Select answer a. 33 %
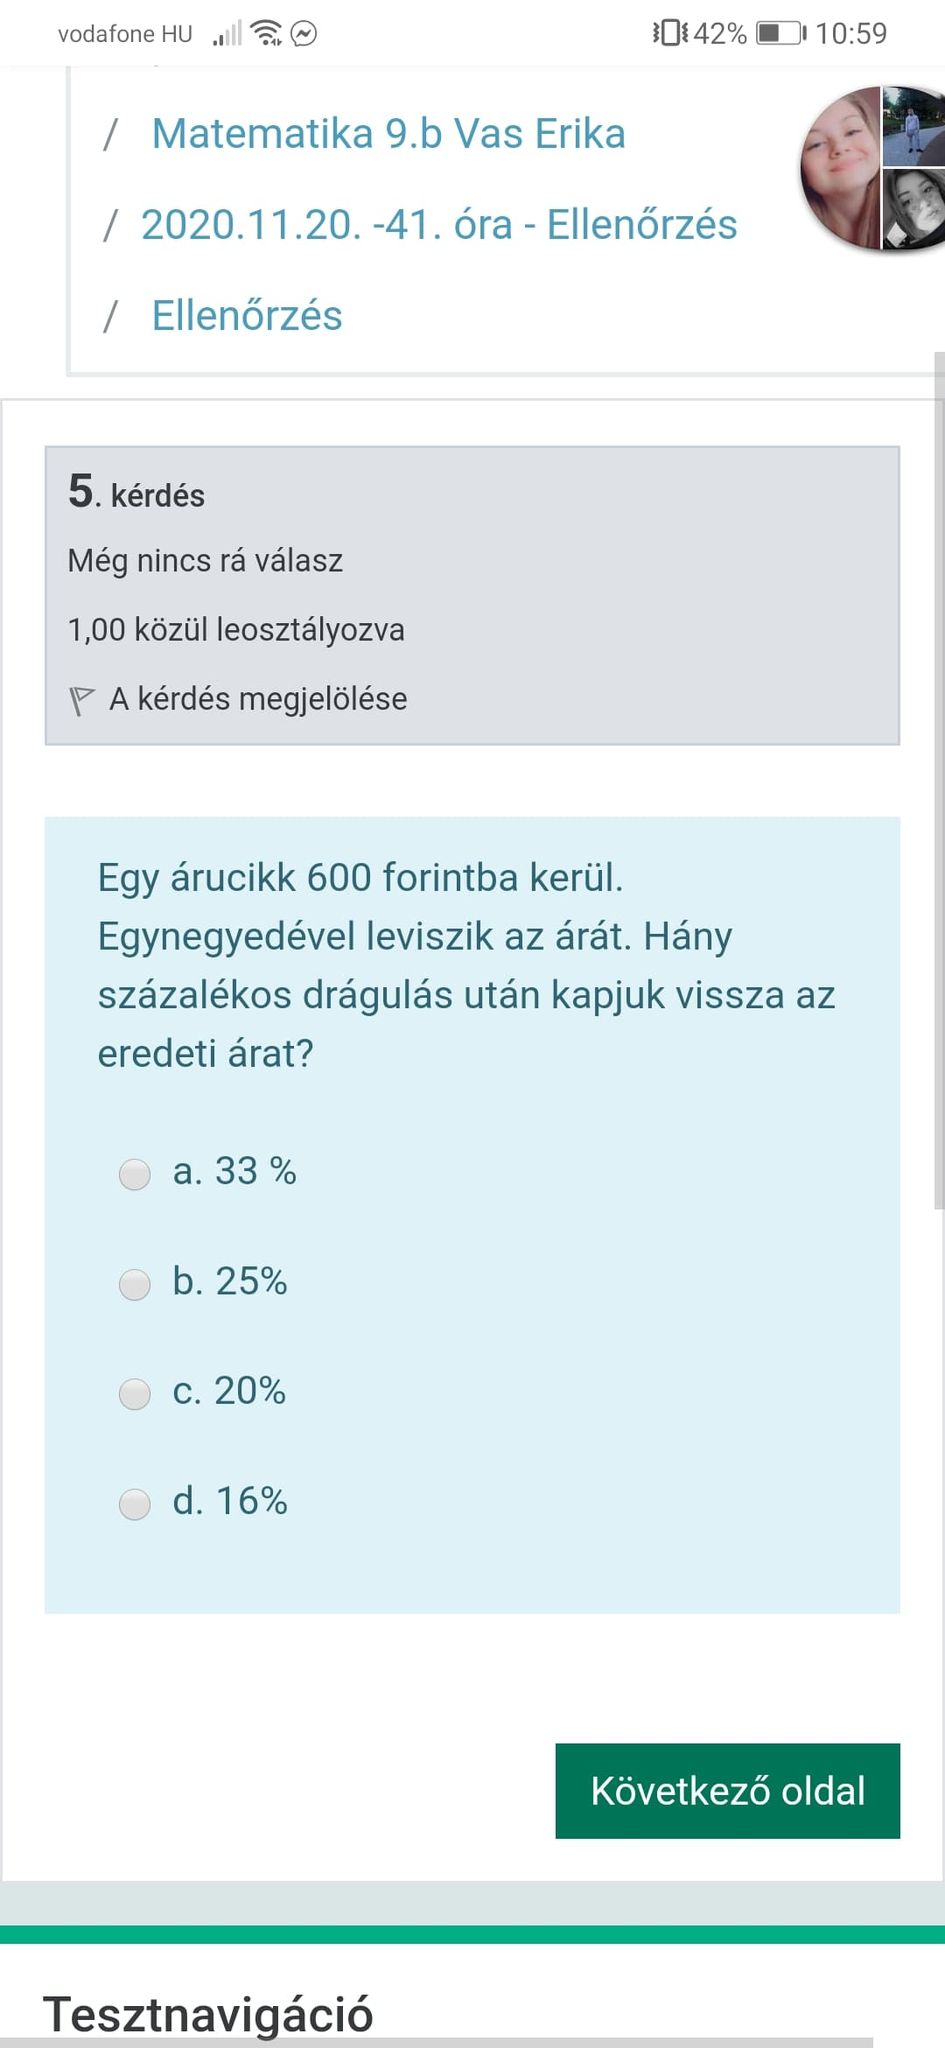 (135, 1173)
